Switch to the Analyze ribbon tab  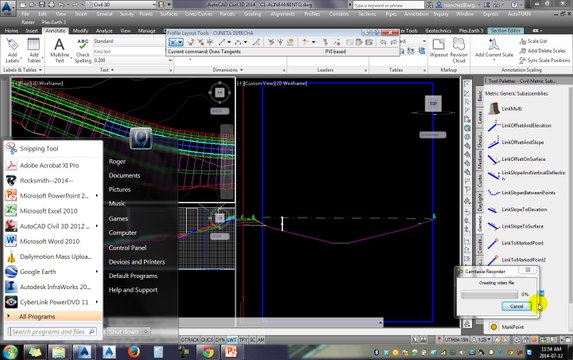click(x=104, y=31)
